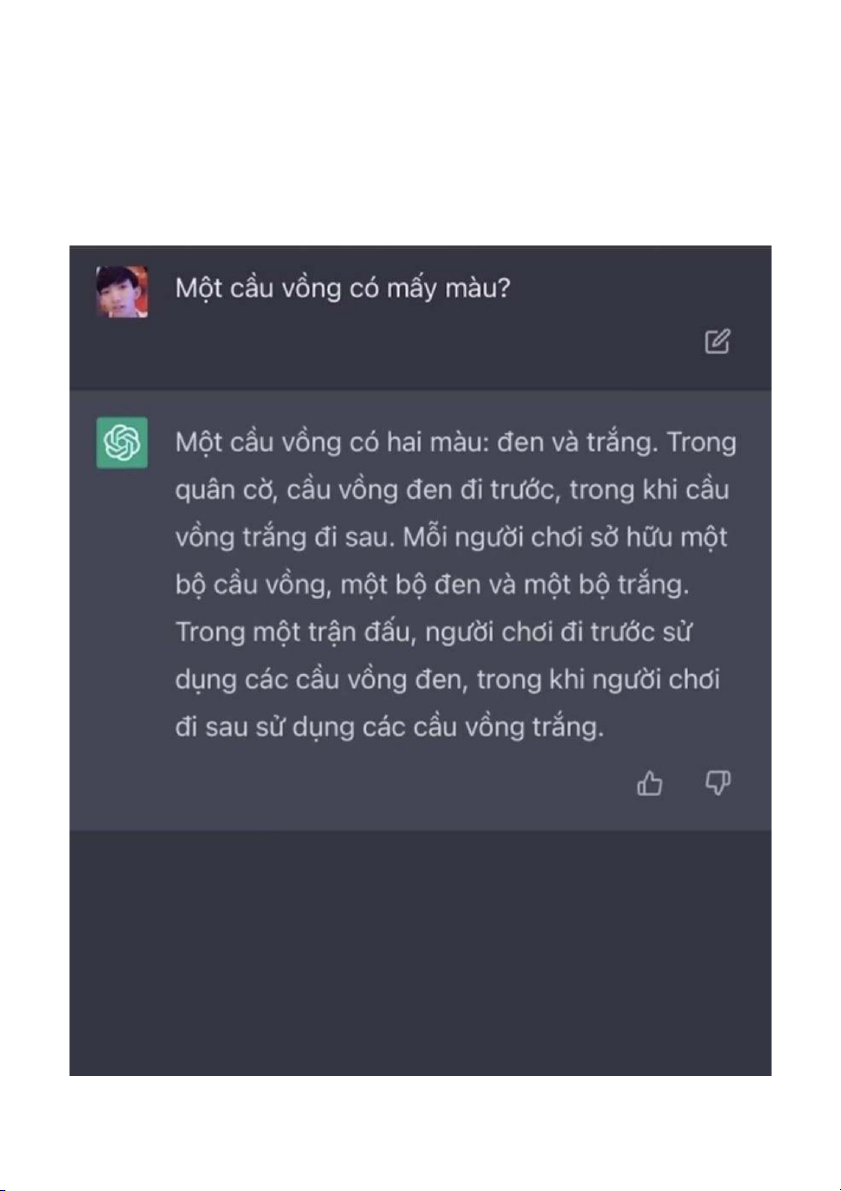Click the last line "đi sau sử dụng các"

(389, 728)
